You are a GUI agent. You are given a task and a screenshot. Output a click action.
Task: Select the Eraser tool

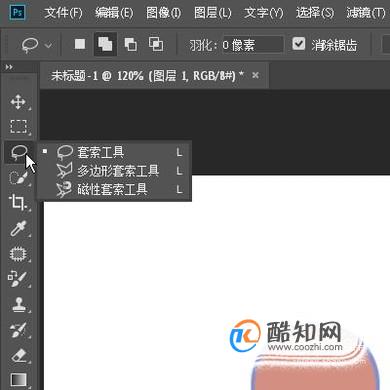click(x=19, y=355)
